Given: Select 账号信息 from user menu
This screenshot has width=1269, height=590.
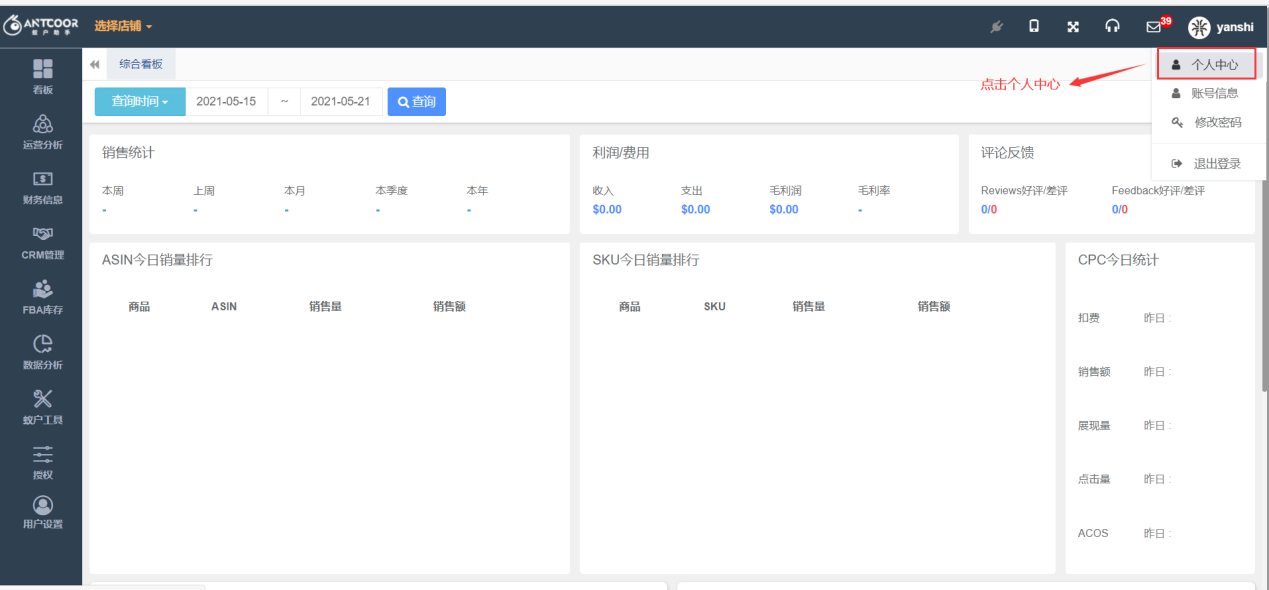Looking at the screenshot, I should tap(1205, 93).
